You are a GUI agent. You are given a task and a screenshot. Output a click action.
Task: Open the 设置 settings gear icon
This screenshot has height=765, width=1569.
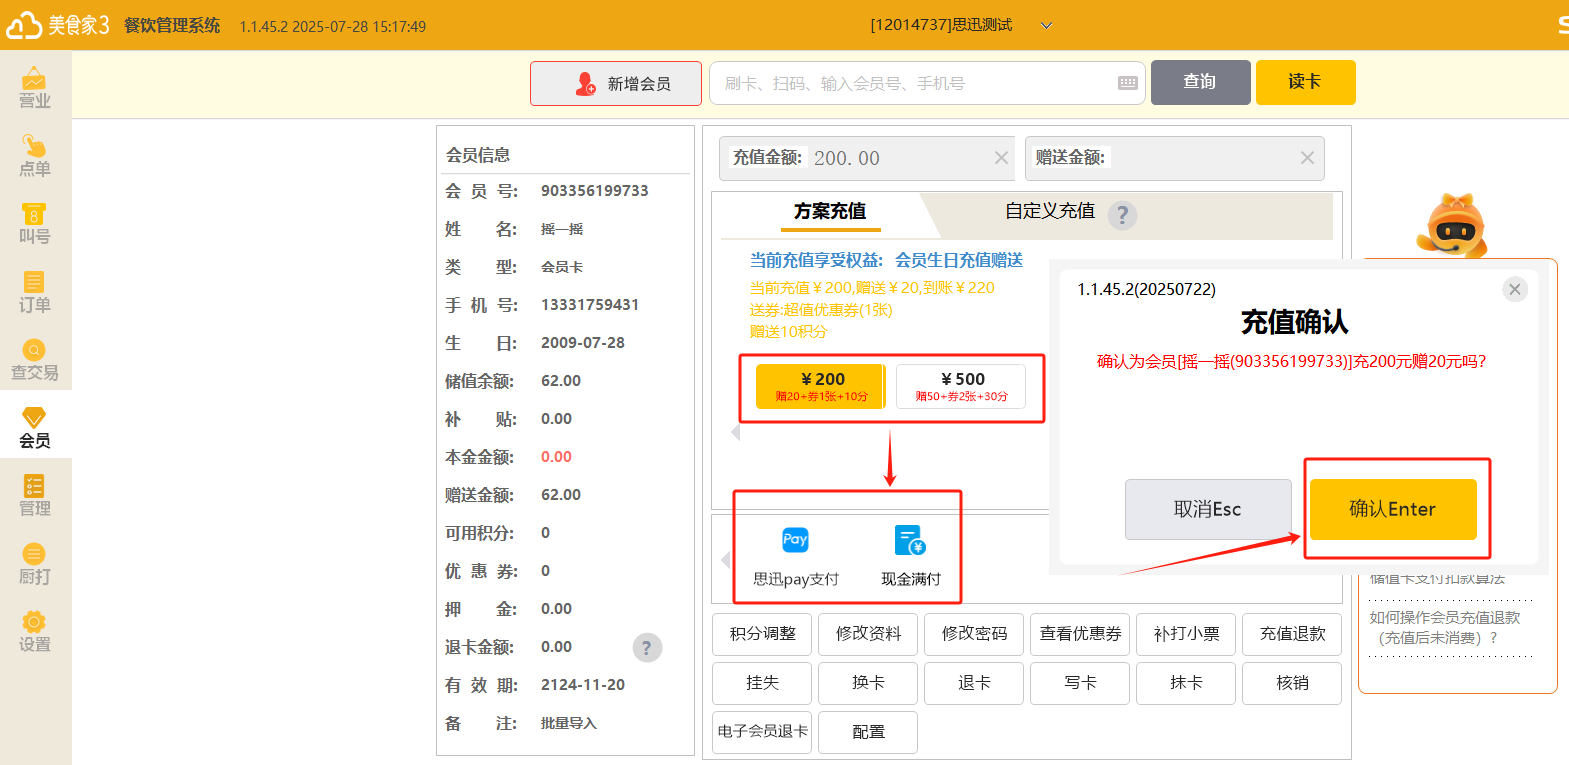[34, 632]
